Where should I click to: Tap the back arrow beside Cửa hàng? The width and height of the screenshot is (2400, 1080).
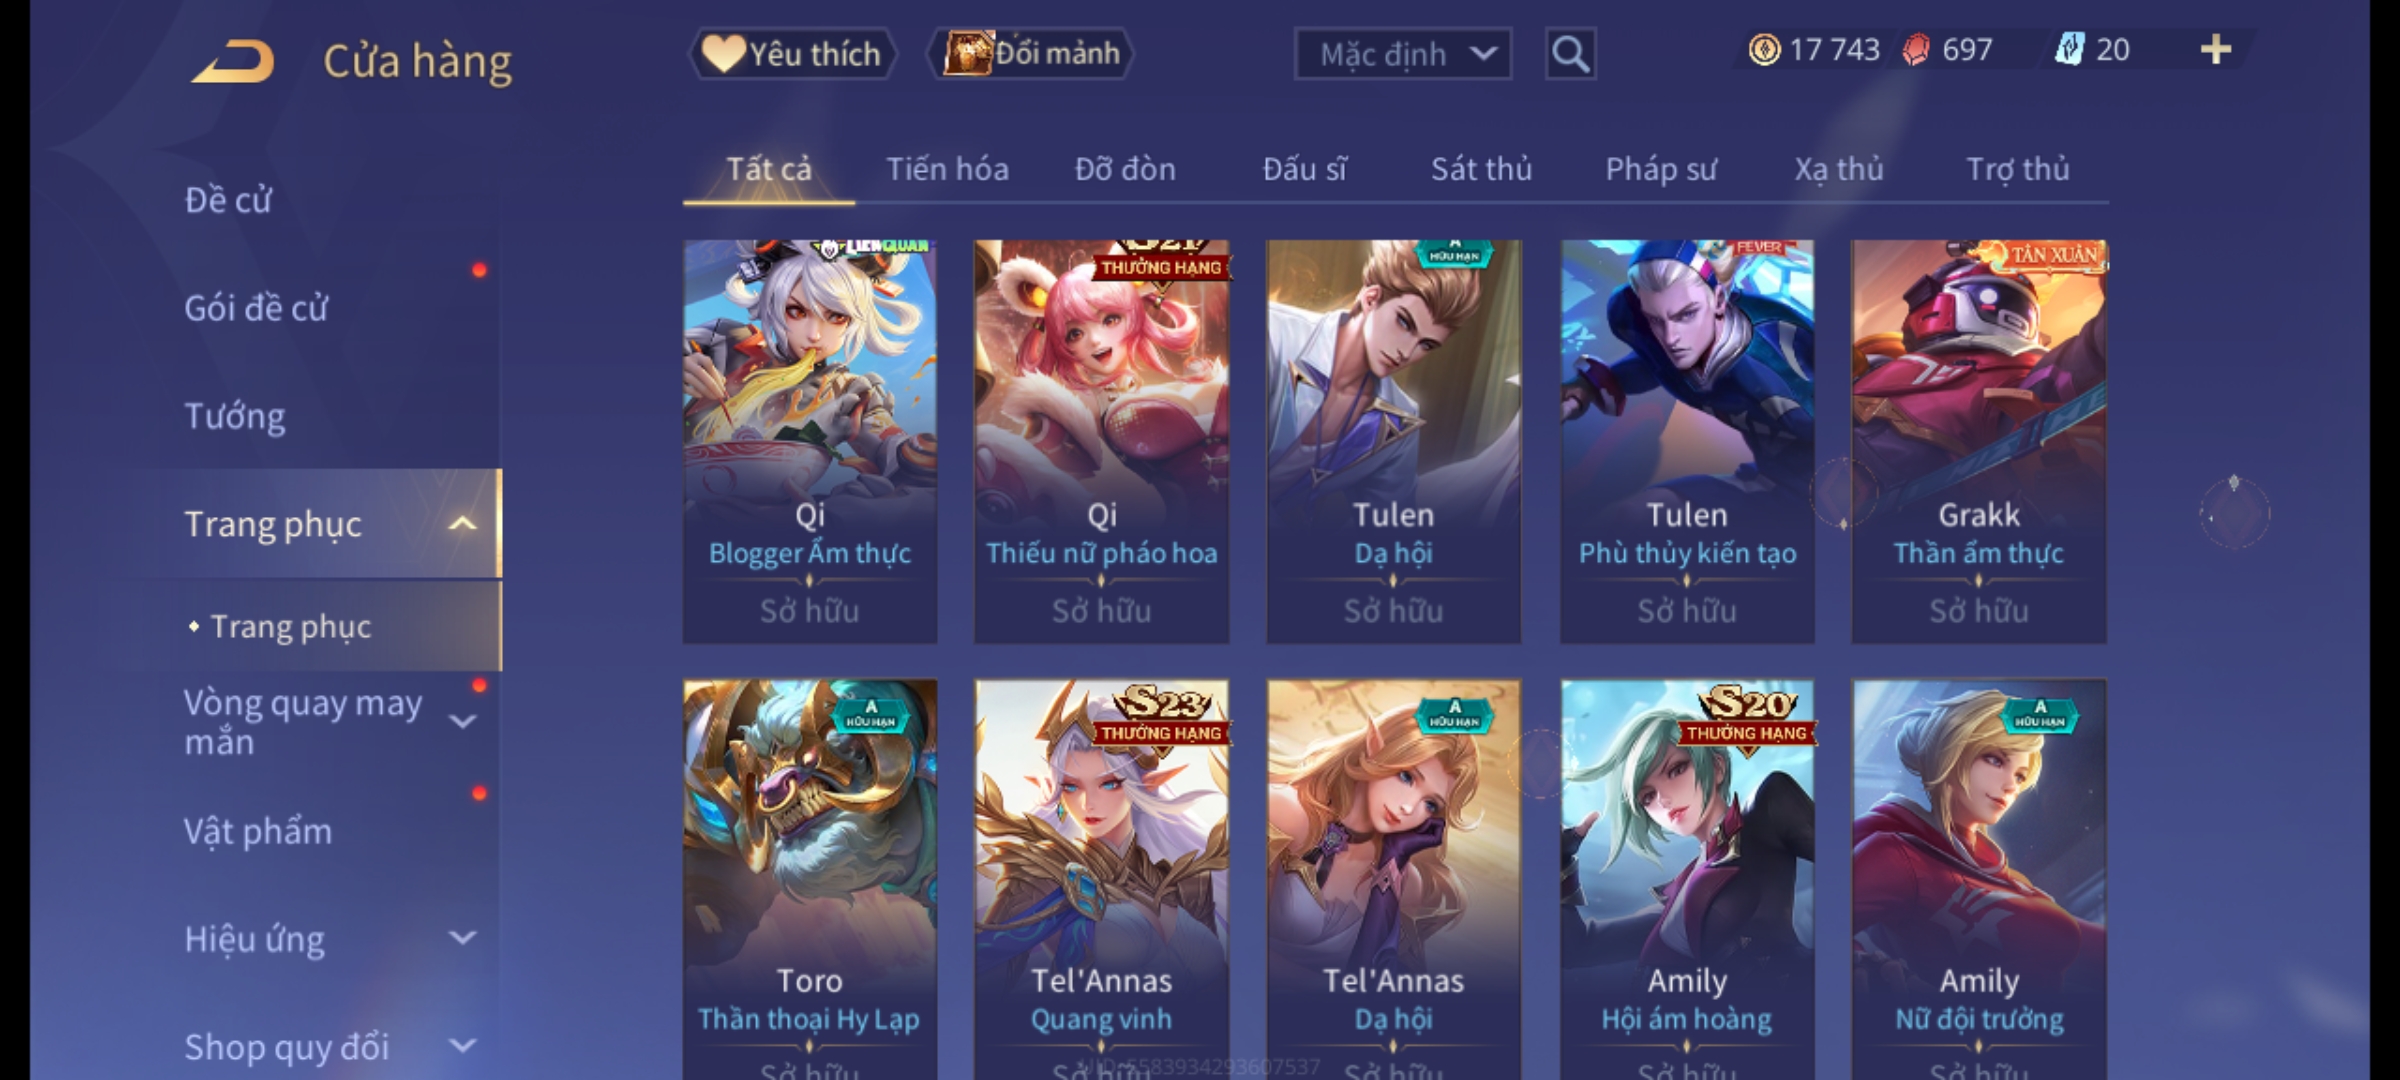point(234,61)
